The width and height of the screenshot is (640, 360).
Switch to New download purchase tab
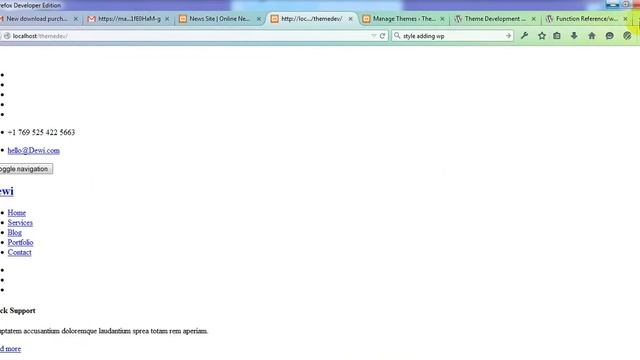point(37,19)
